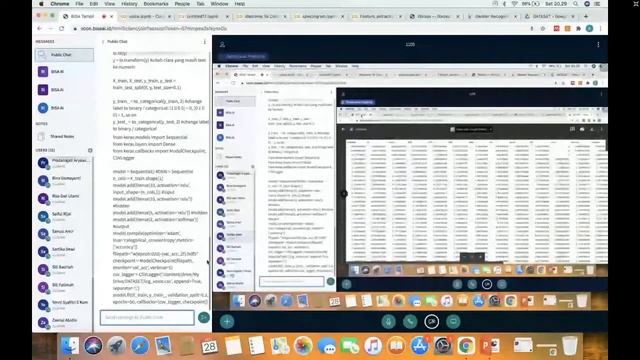640x360 pixels.
Task: Switch to the untitled ipynb browser tab
Action: [202, 16]
